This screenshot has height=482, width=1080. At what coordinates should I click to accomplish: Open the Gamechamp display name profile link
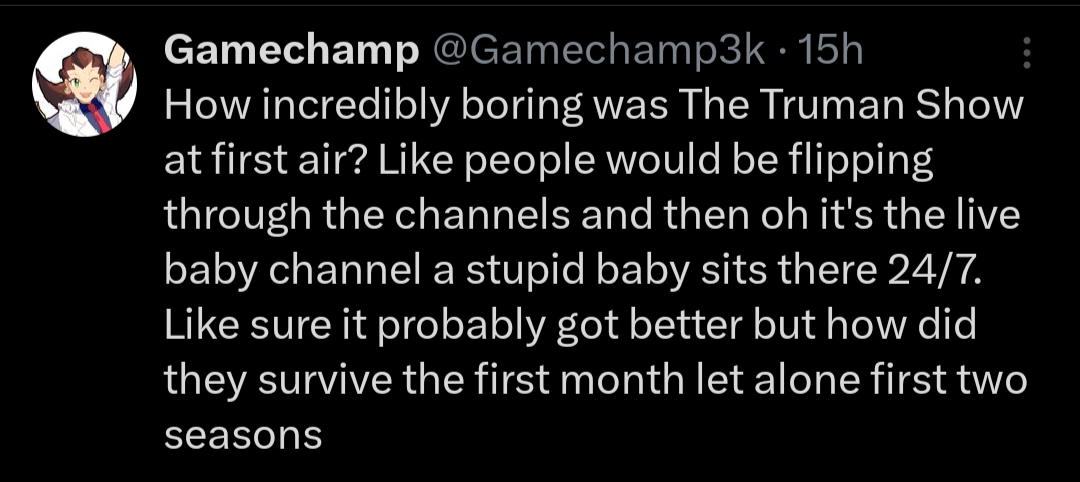pos(291,52)
